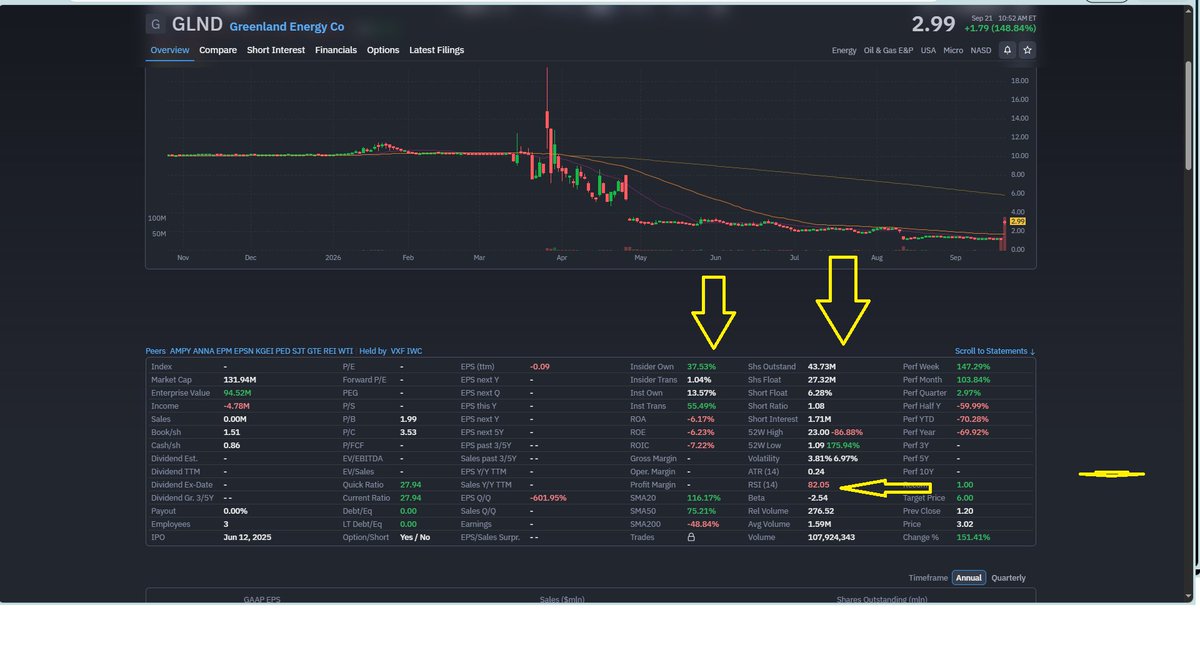Open the Options tab
This screenshot has width=1200, height=650.
point(383,50)
